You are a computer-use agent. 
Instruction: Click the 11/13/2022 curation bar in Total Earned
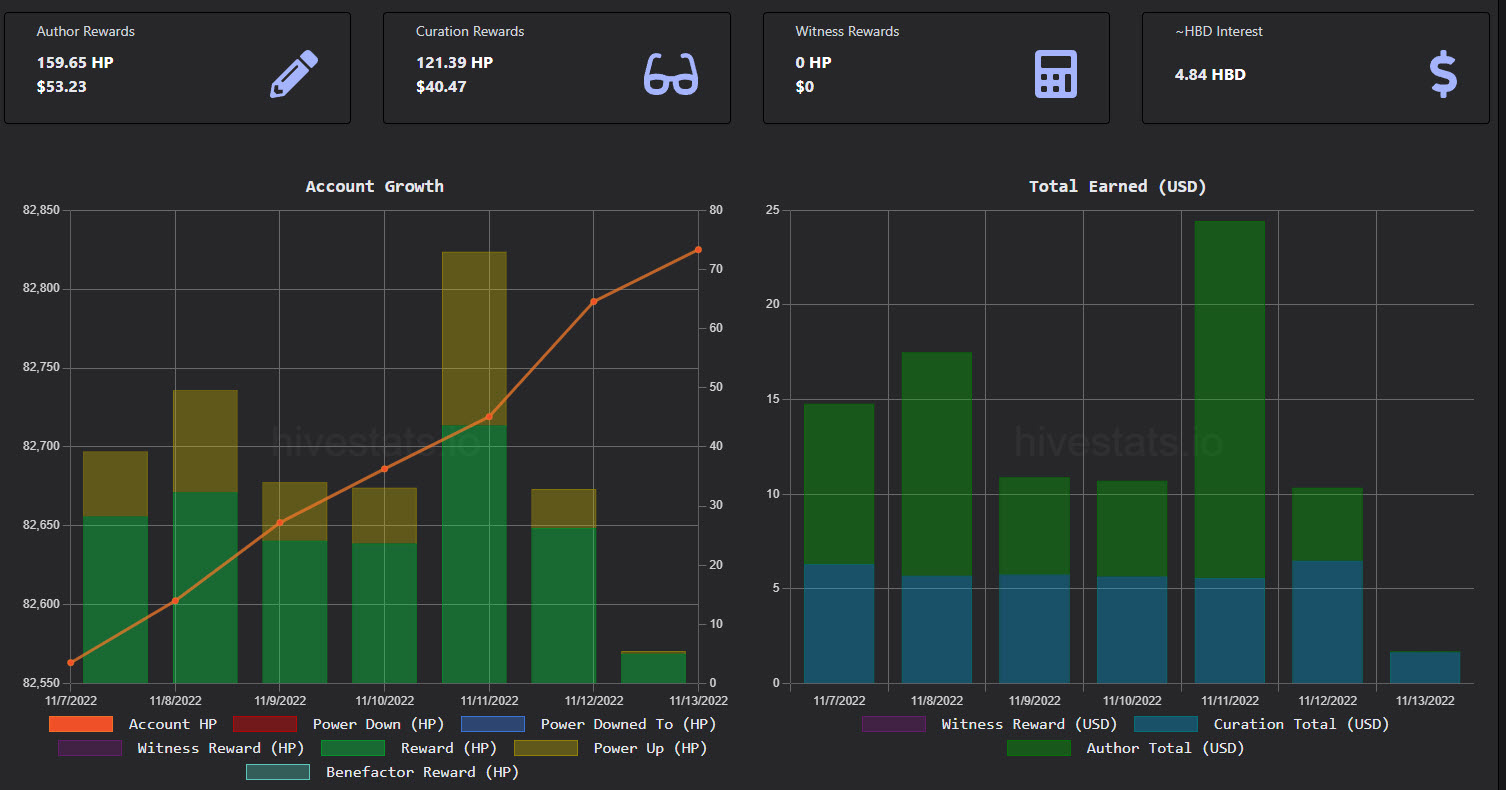[x=1425, y=667]
